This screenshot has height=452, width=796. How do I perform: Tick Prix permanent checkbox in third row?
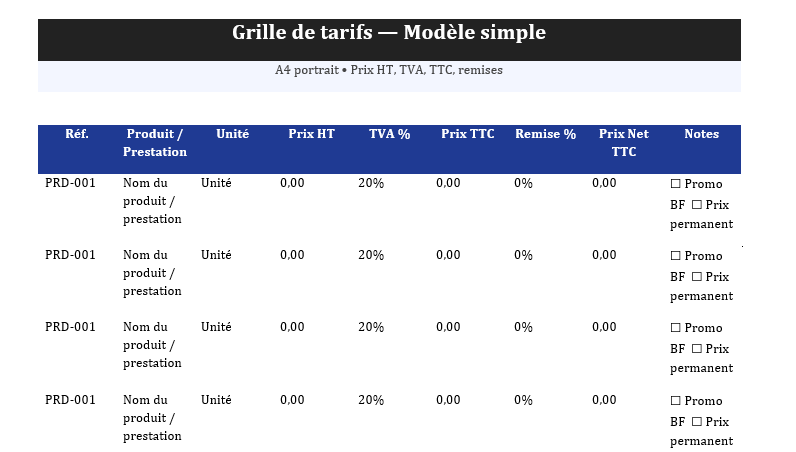pyautogui.click(x=696, y=349)
